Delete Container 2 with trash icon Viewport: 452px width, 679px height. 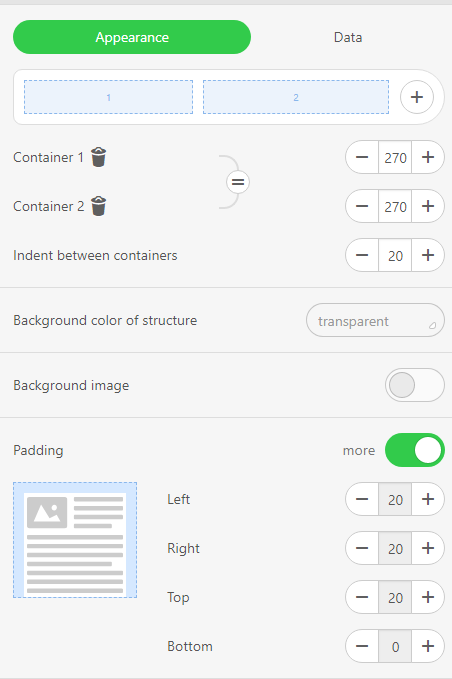(98, 206)
